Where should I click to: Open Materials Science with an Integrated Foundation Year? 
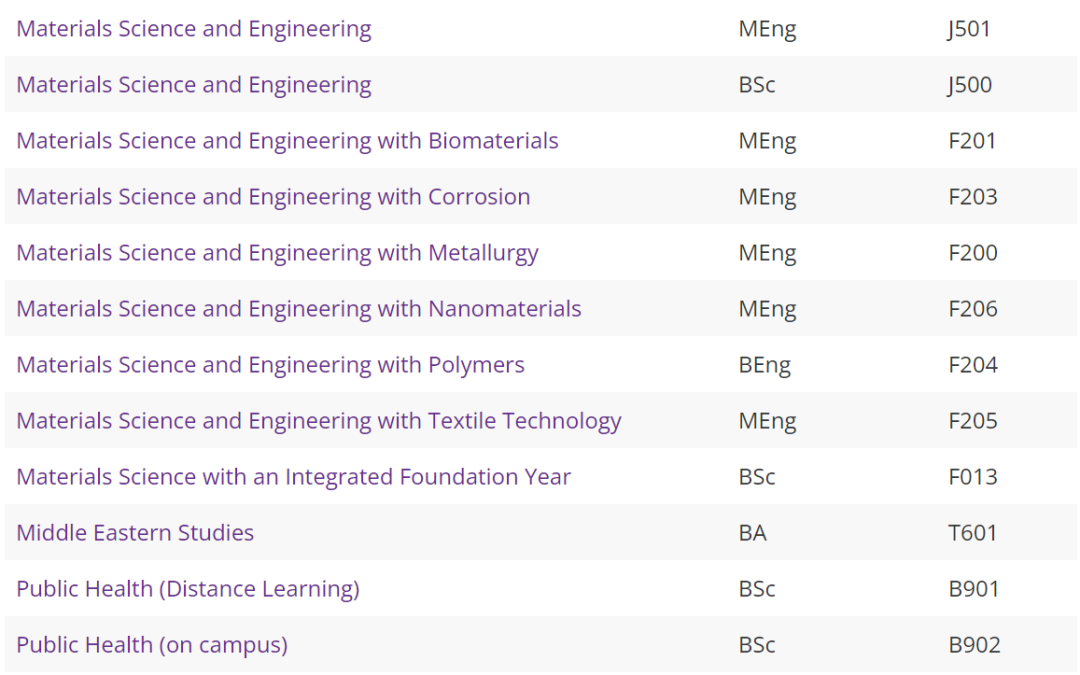293,477
